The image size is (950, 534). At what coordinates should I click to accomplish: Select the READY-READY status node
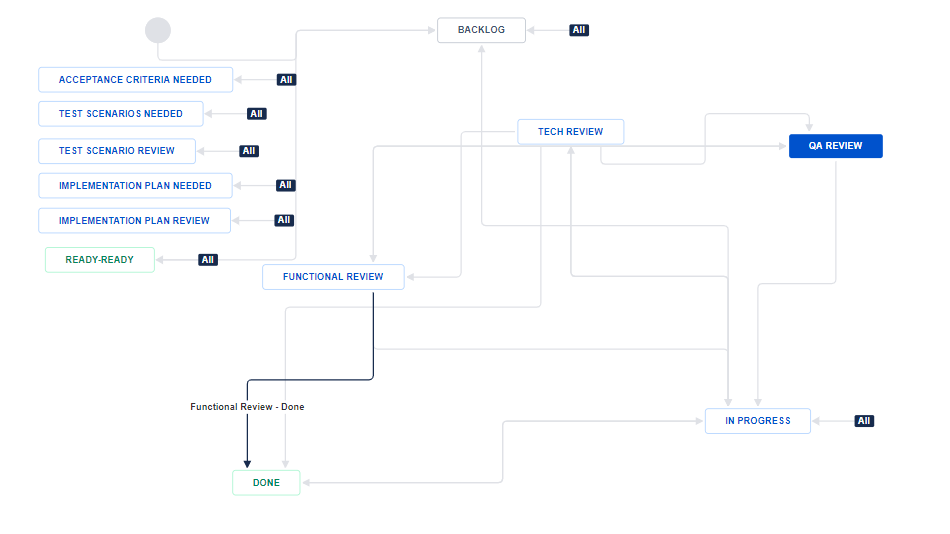point(100,260)
